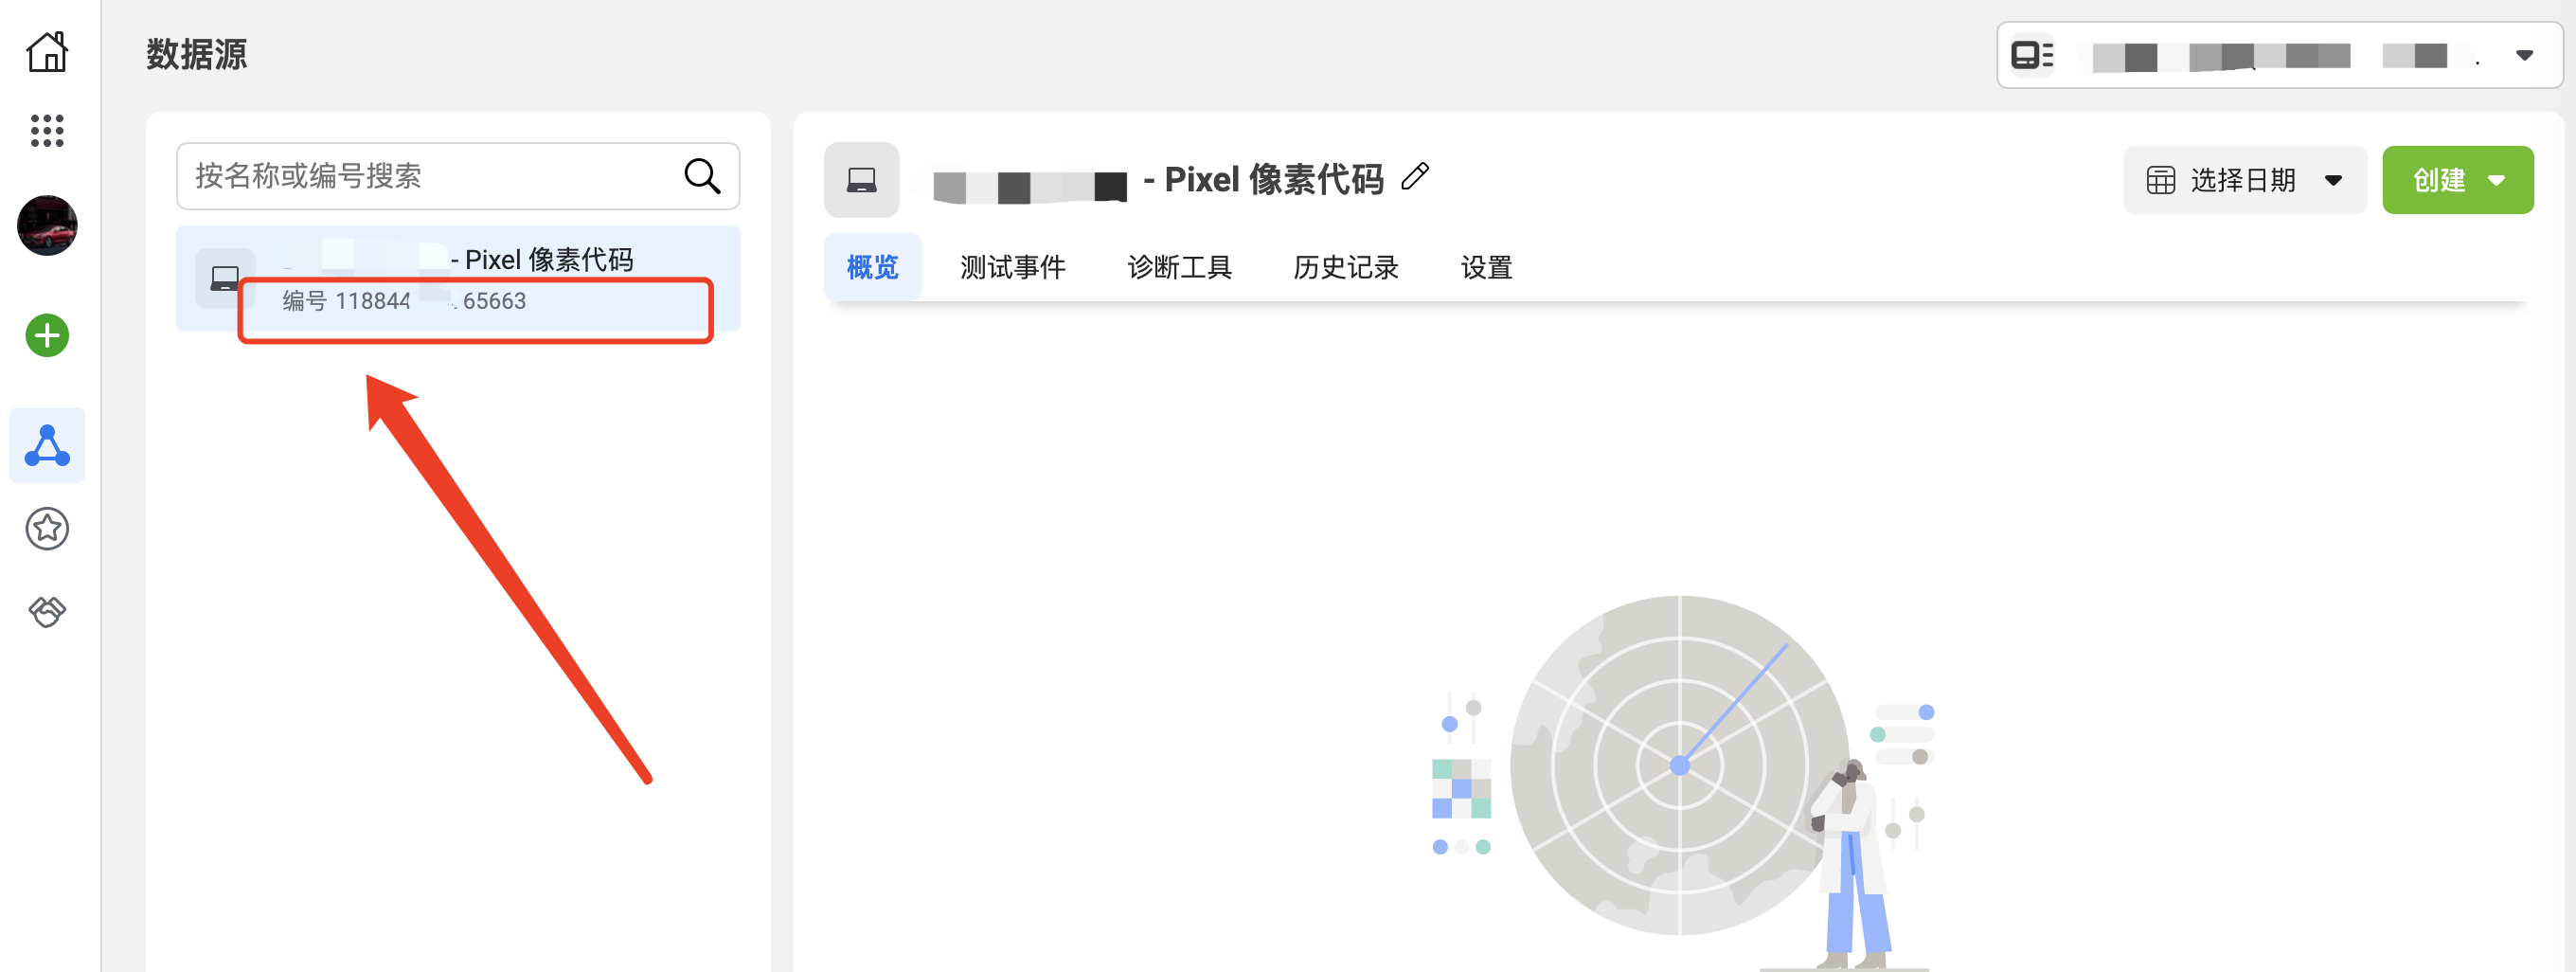Click the calendar icon on 选择日期
Screen dimensions: 2576x972
click(x=2162, y=179)
